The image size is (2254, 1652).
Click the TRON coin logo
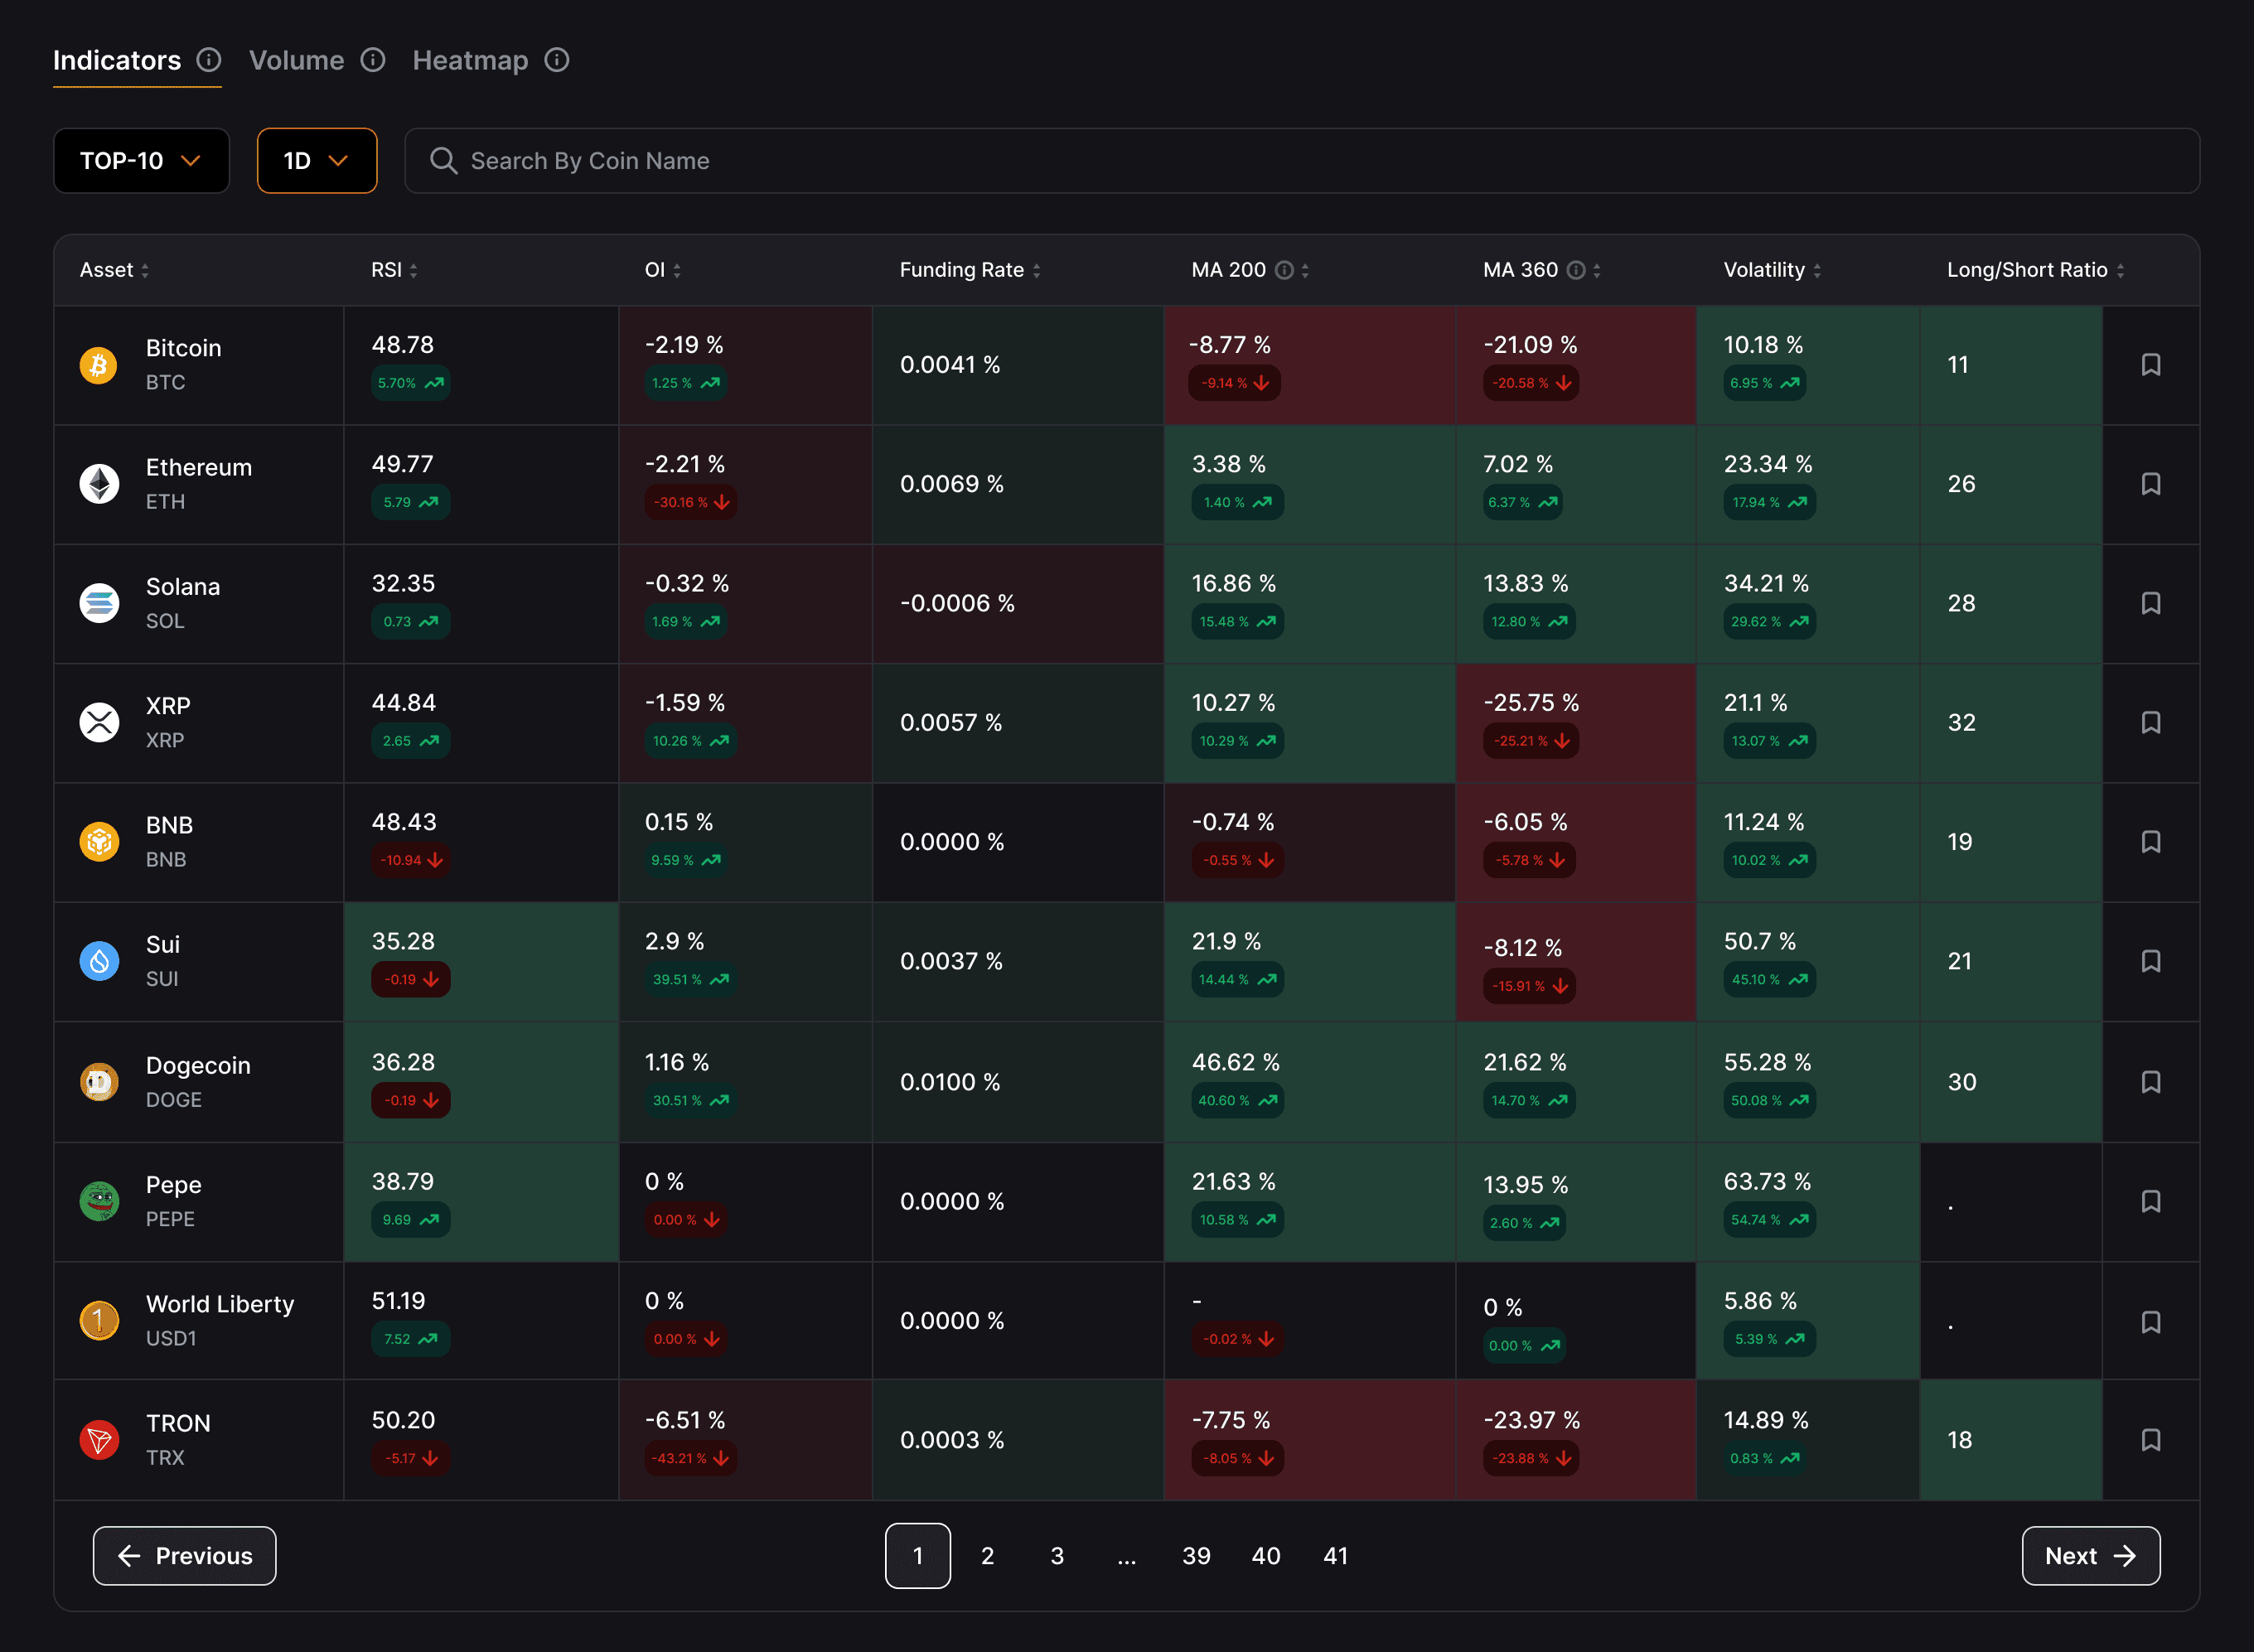(99, 1440)
